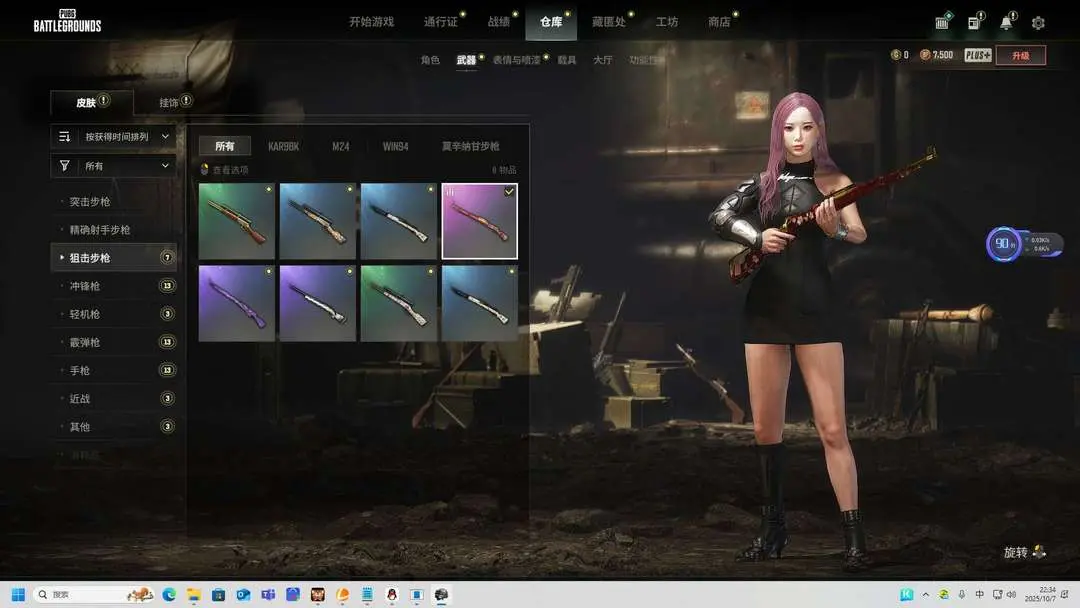
Task: Open the 商店 menu
Action: (x=718, y=22)
